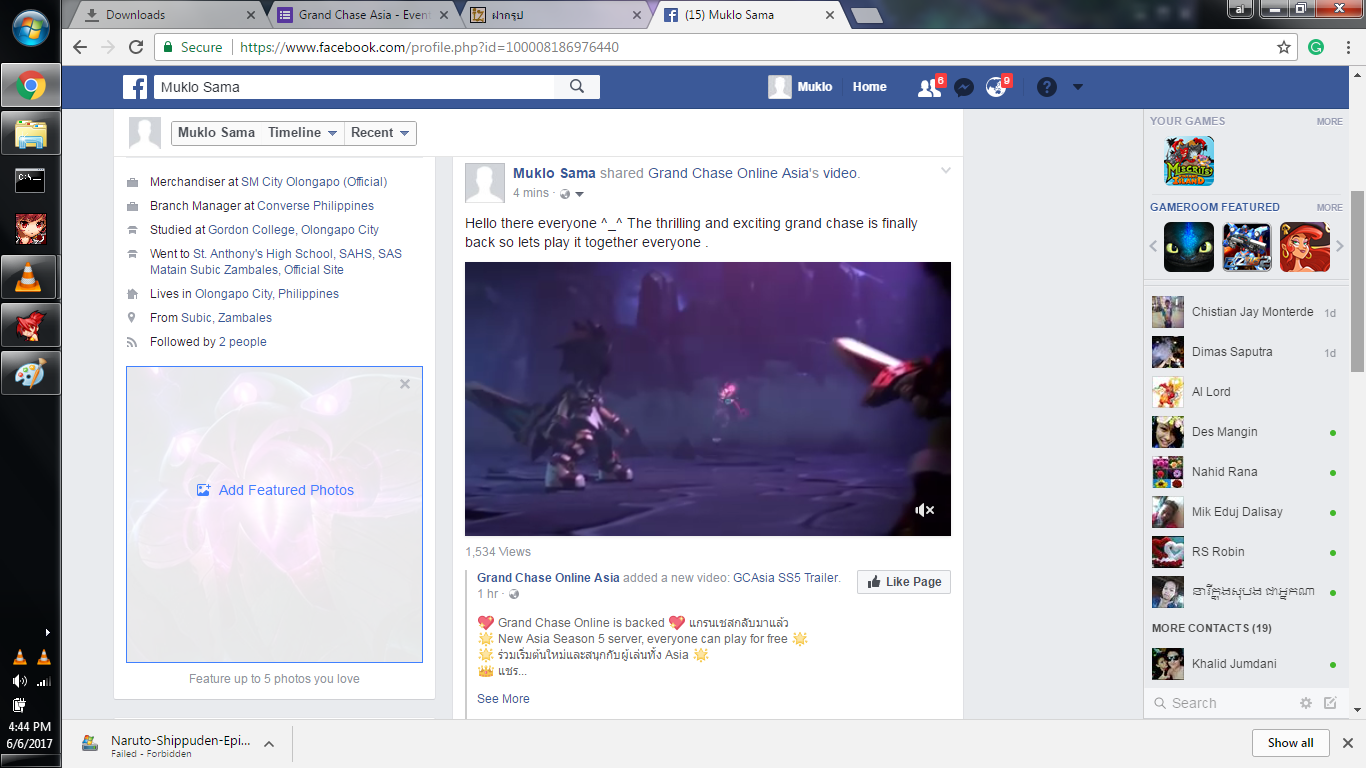Click the new message compose icon

pyautogui.click(x=1330, y=703)
